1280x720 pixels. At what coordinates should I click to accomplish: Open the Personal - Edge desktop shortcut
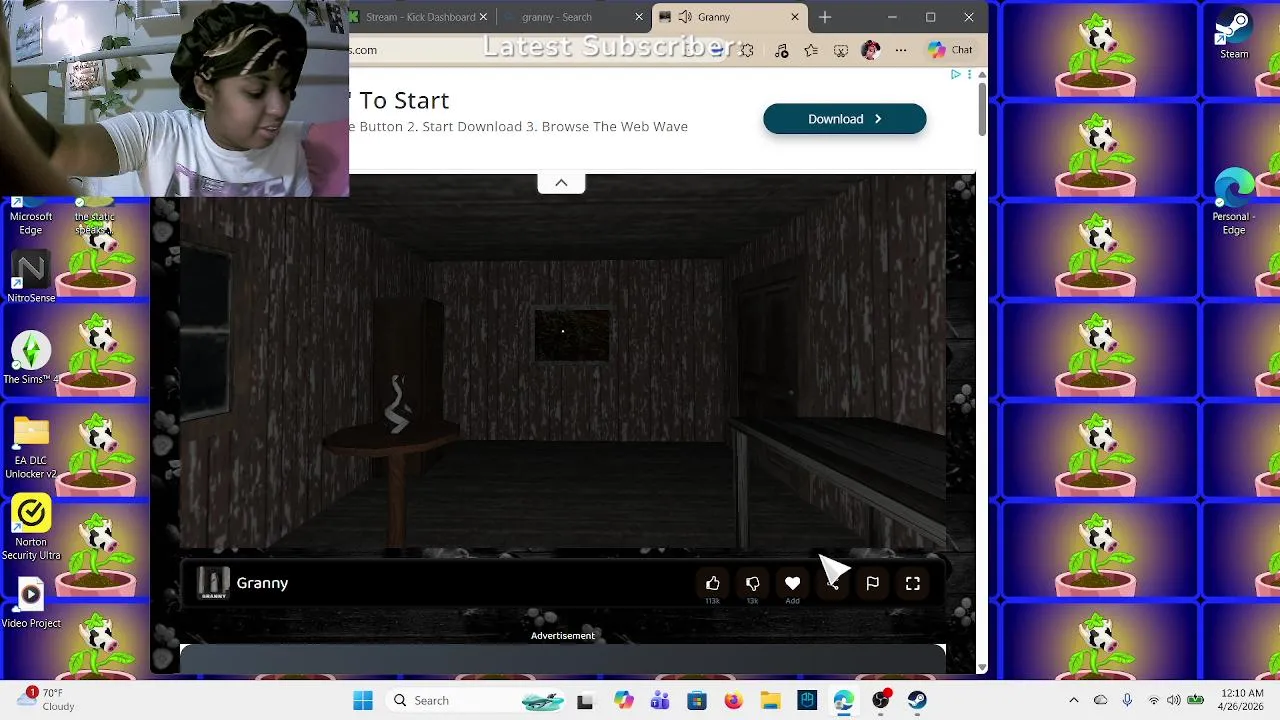[x=1234, y=202]
